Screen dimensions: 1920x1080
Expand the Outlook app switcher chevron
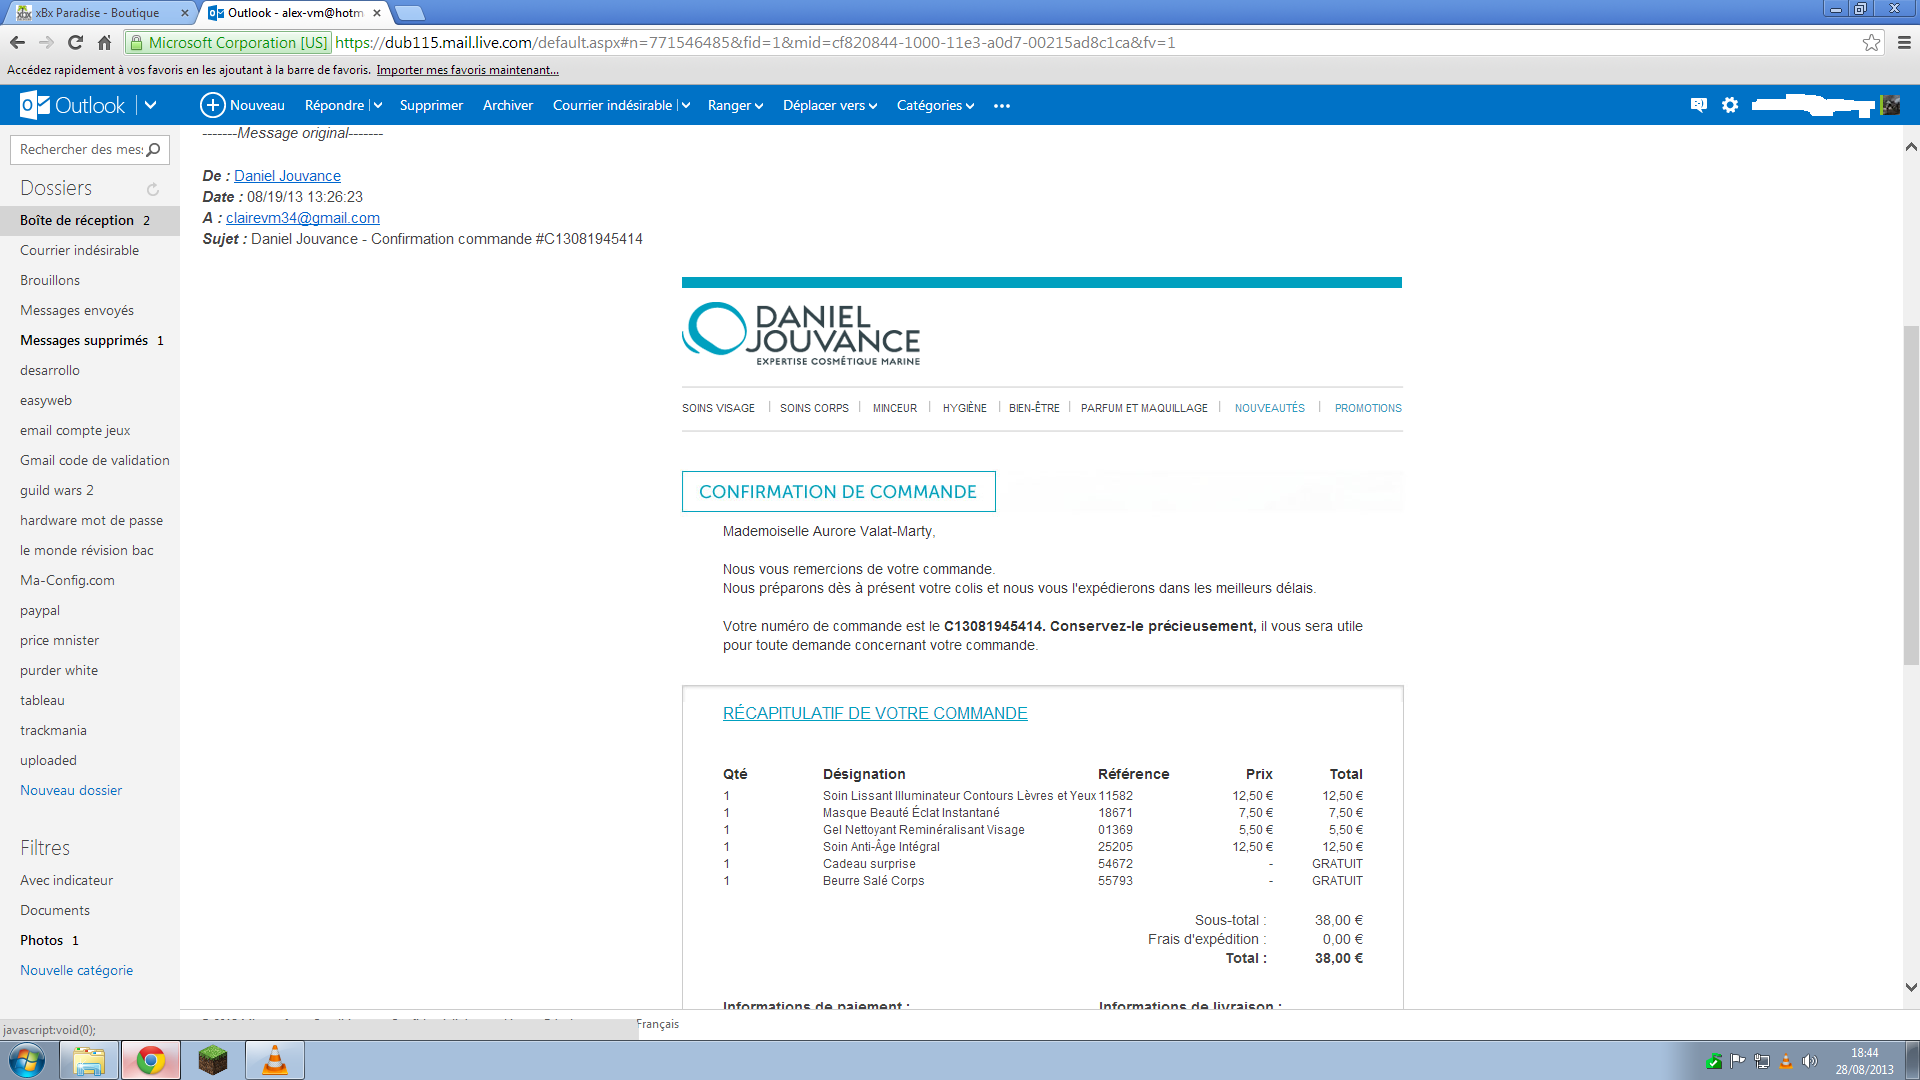(x=151, y=105)
